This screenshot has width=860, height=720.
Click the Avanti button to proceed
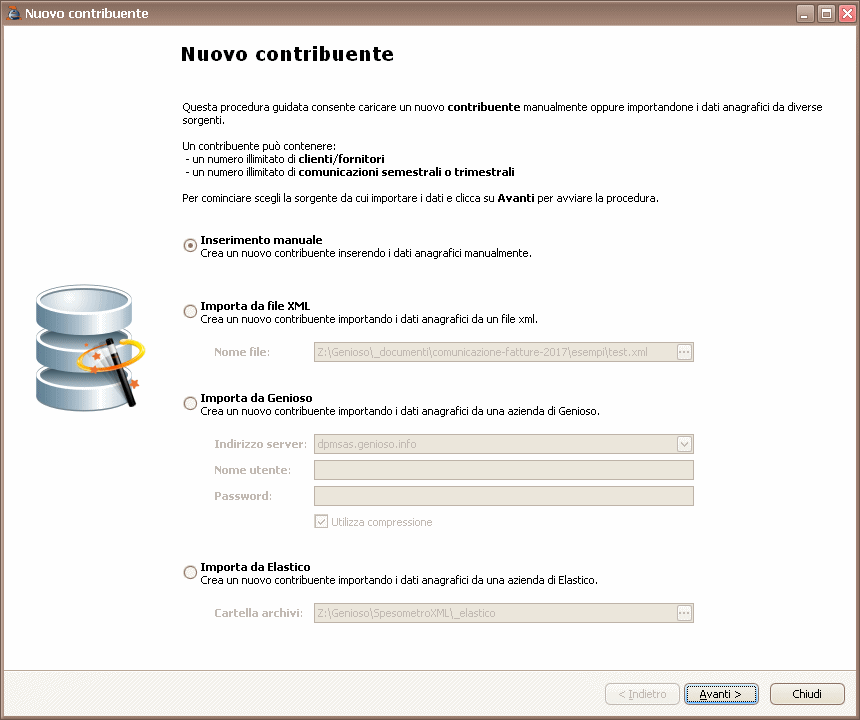point(720,694)
